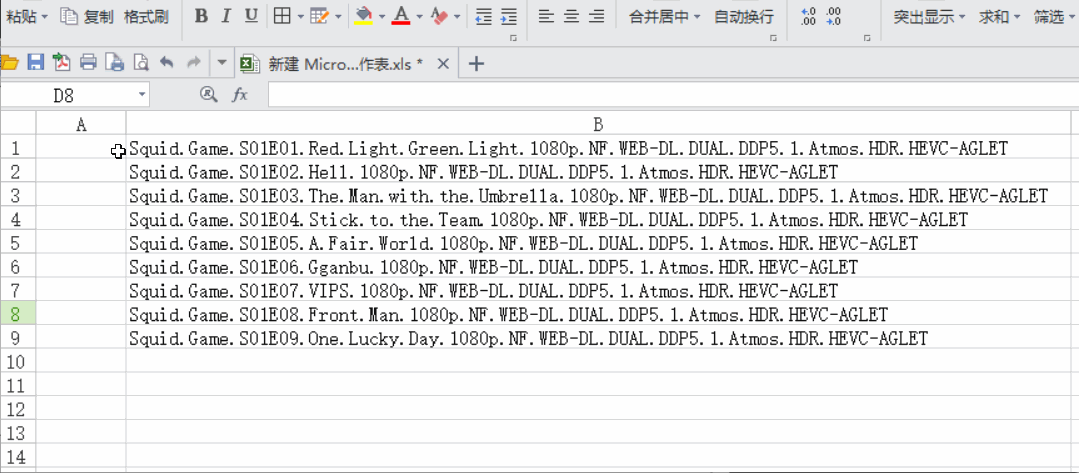Open the Paste (粘贴) dropdown
1079x473 pixels.
click(27, 17)
